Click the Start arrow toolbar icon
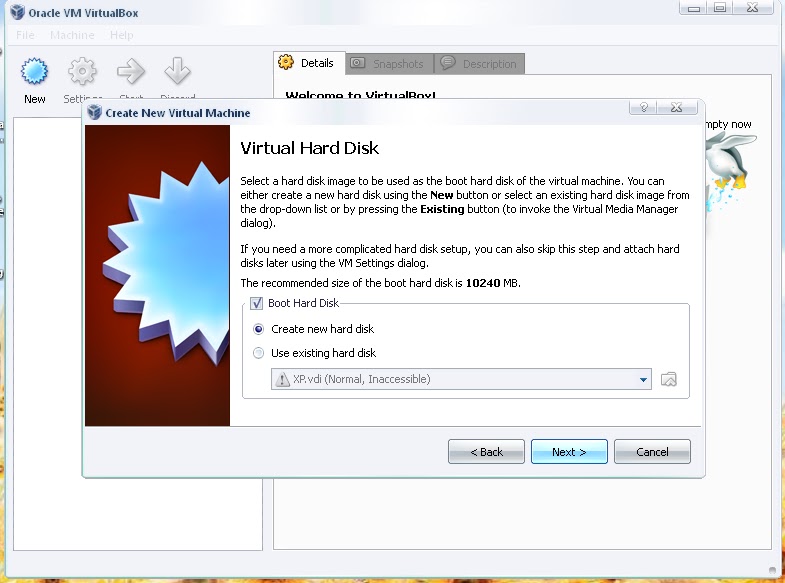The height and width of the screenshot is (583, 785). (x=131, y=71)
